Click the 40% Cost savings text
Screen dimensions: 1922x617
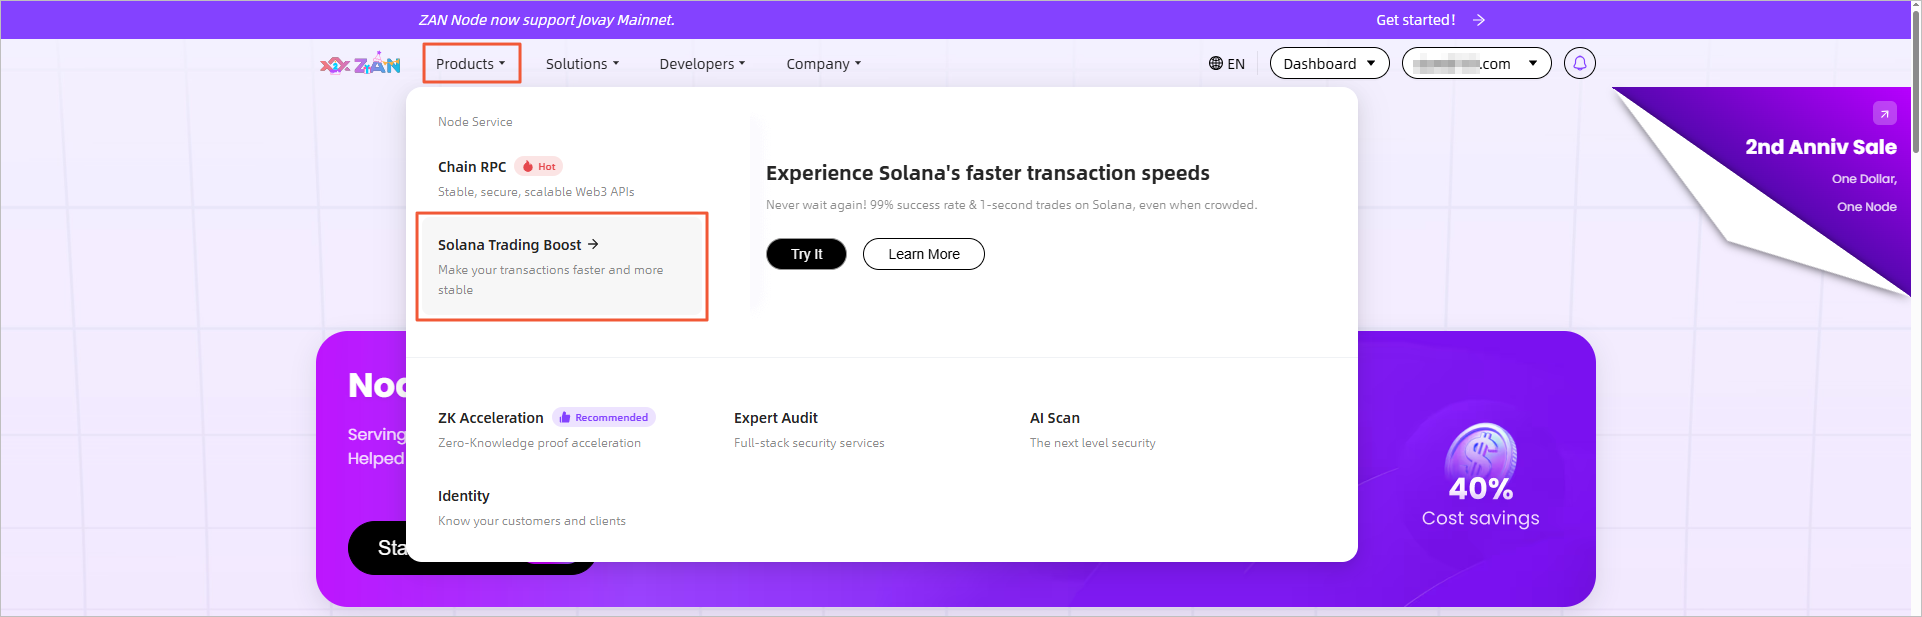tap(1481, 502)
